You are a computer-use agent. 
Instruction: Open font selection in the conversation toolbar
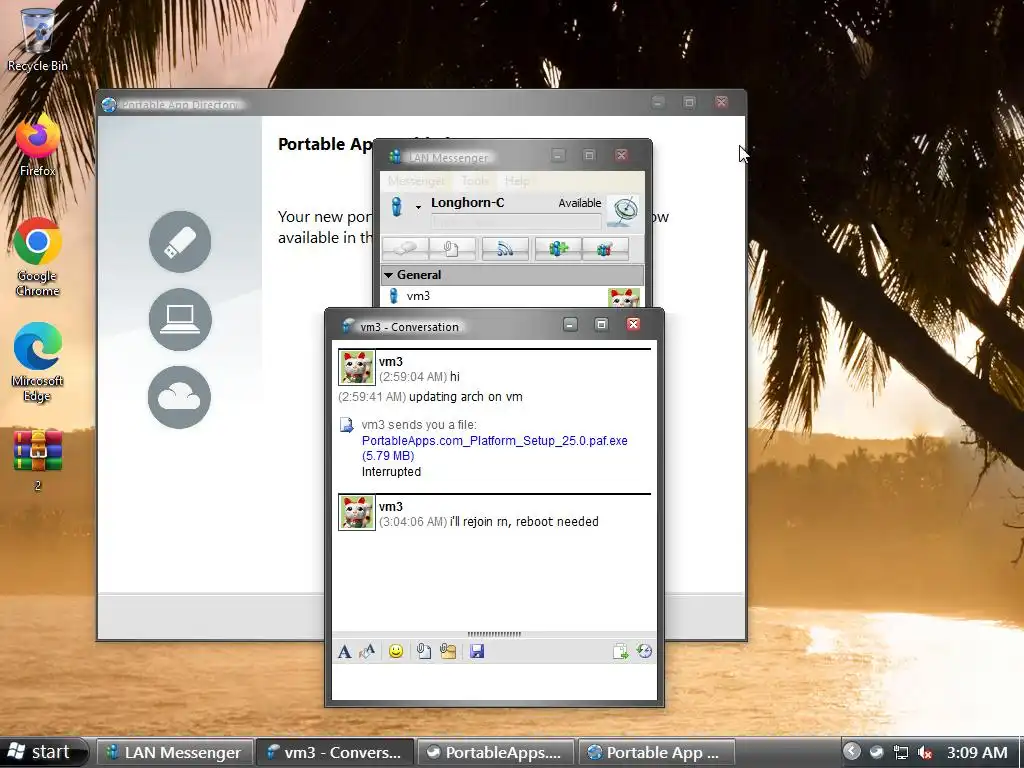click(x=345, y=651)
